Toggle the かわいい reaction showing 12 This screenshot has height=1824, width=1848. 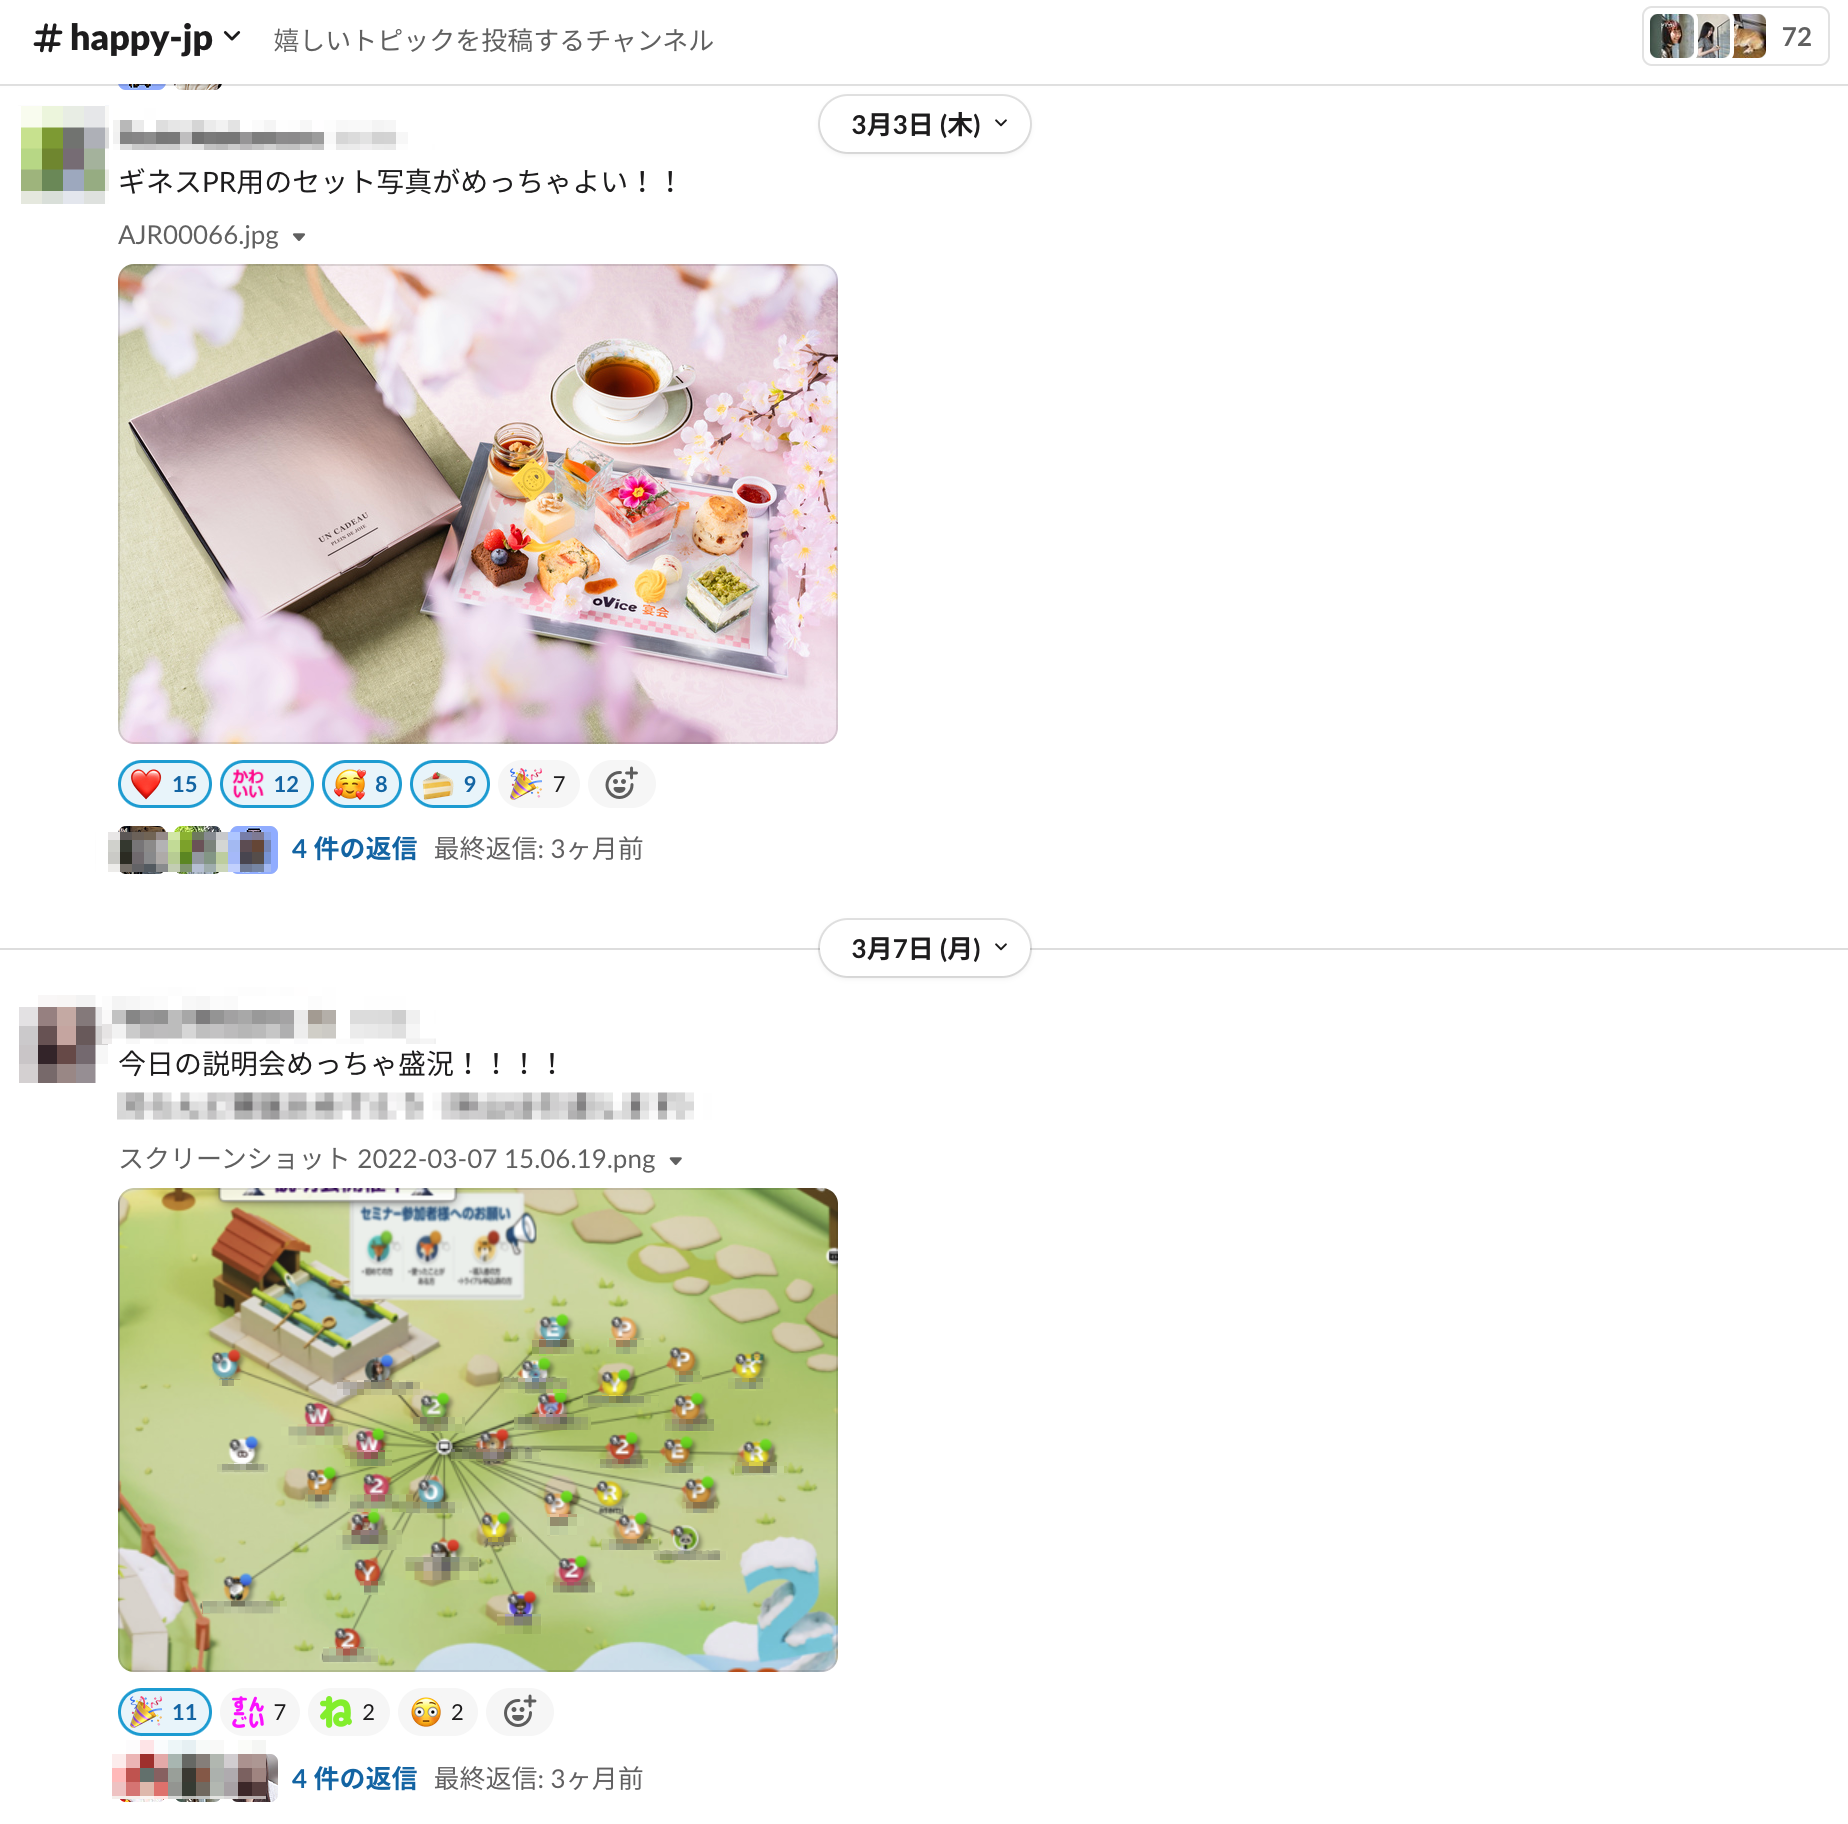pyautogui.click(x=266, y=784)
